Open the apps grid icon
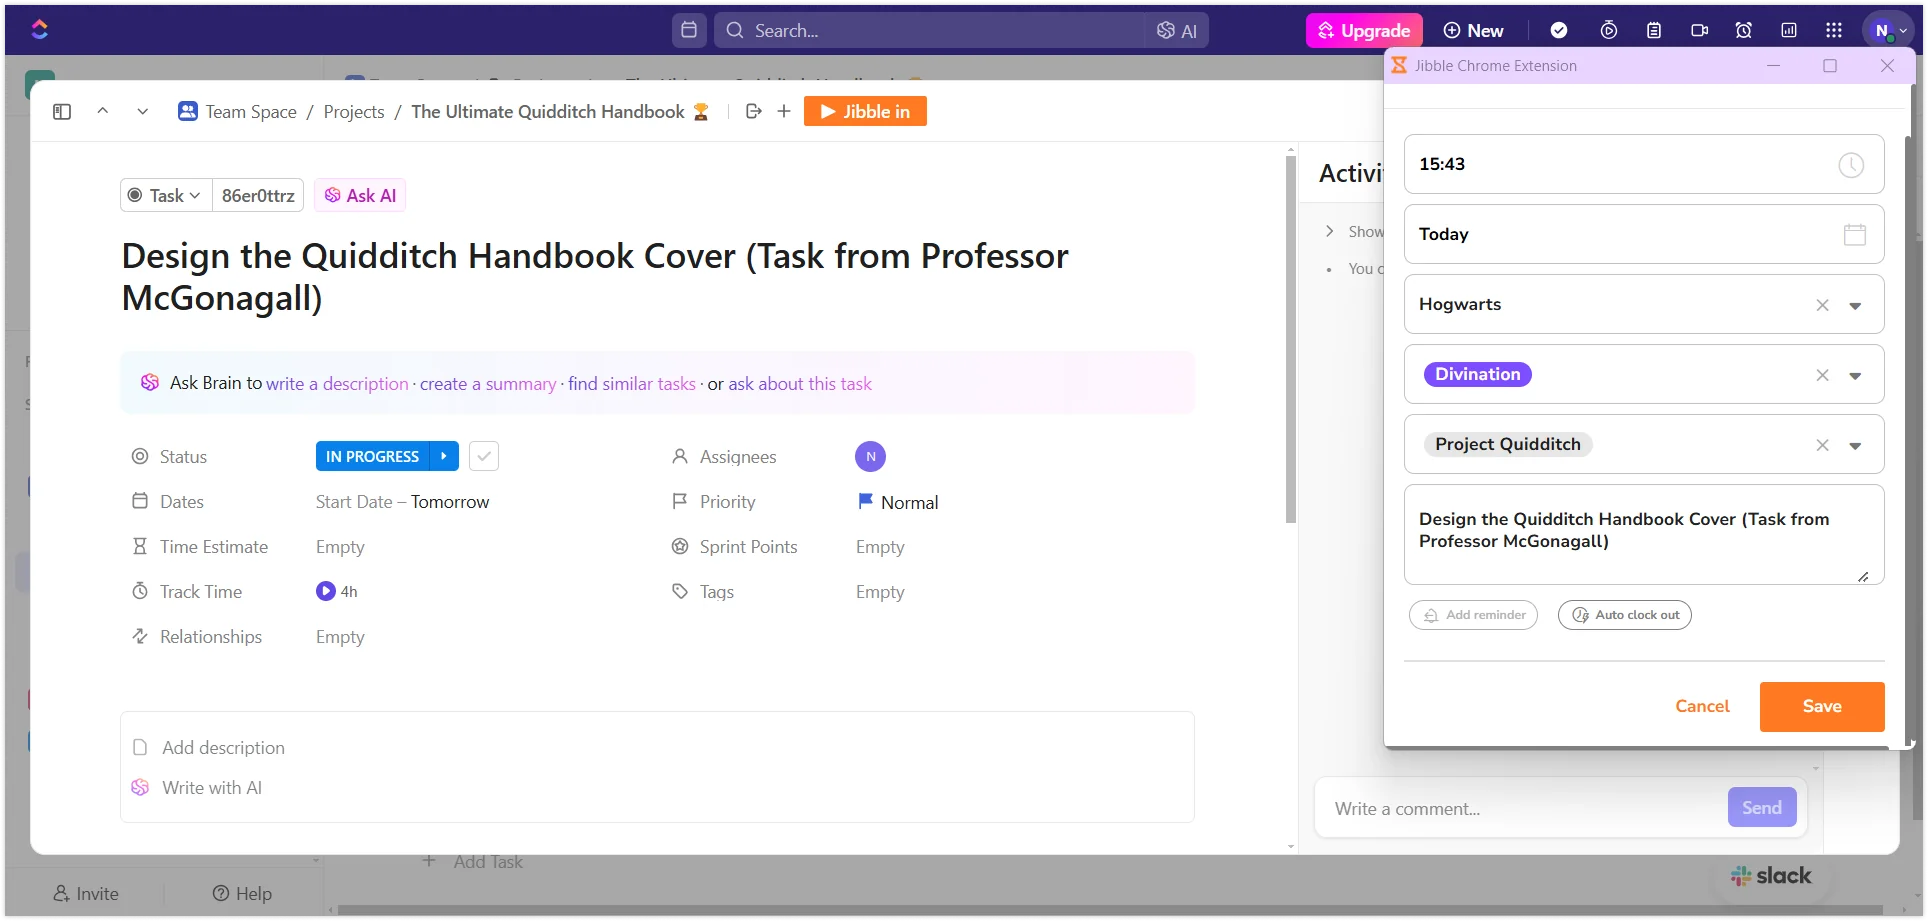The height and width of the screenshot is (921, 1928). [x=1834, y=30]
